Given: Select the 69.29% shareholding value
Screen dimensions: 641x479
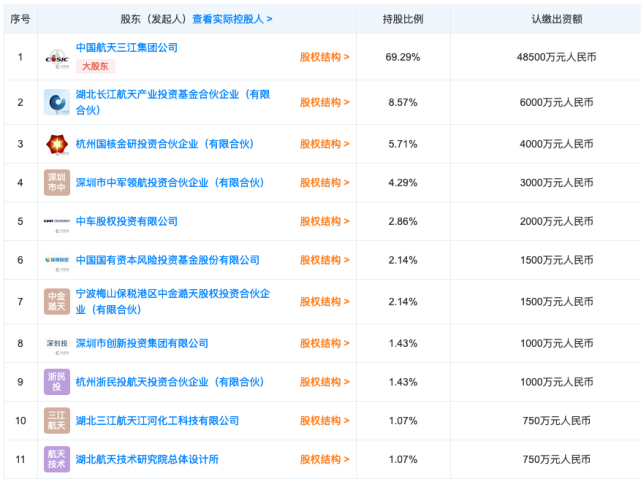Looking at the screenshot, I should coord(403,57).
